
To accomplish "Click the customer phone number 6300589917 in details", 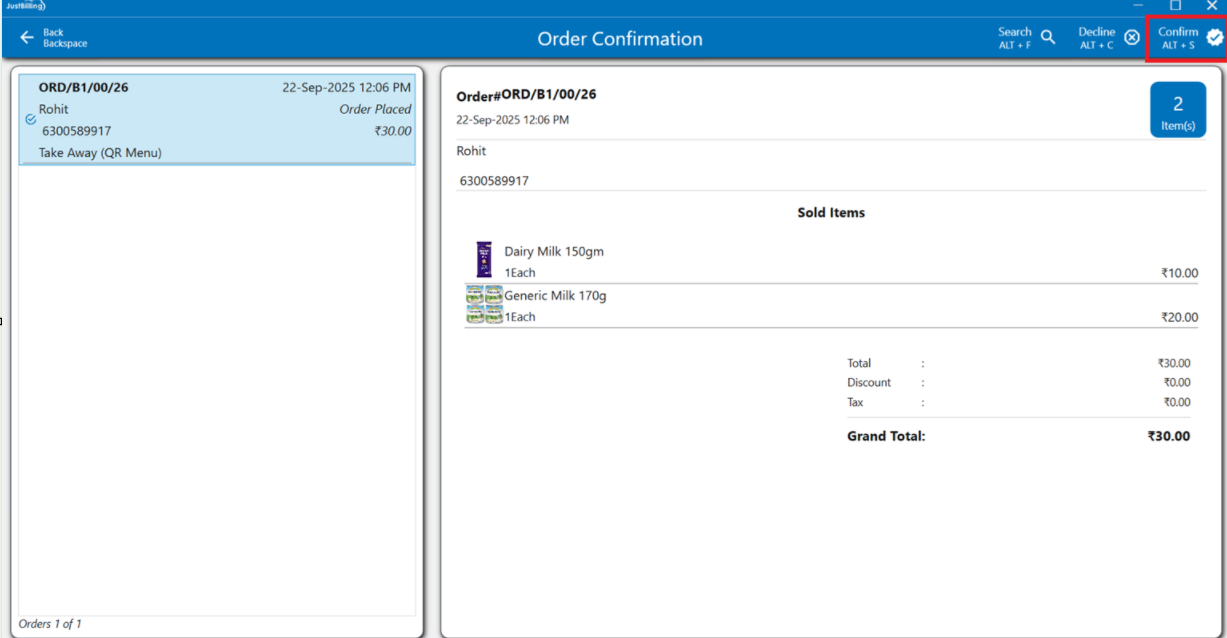I will [494, 181].
